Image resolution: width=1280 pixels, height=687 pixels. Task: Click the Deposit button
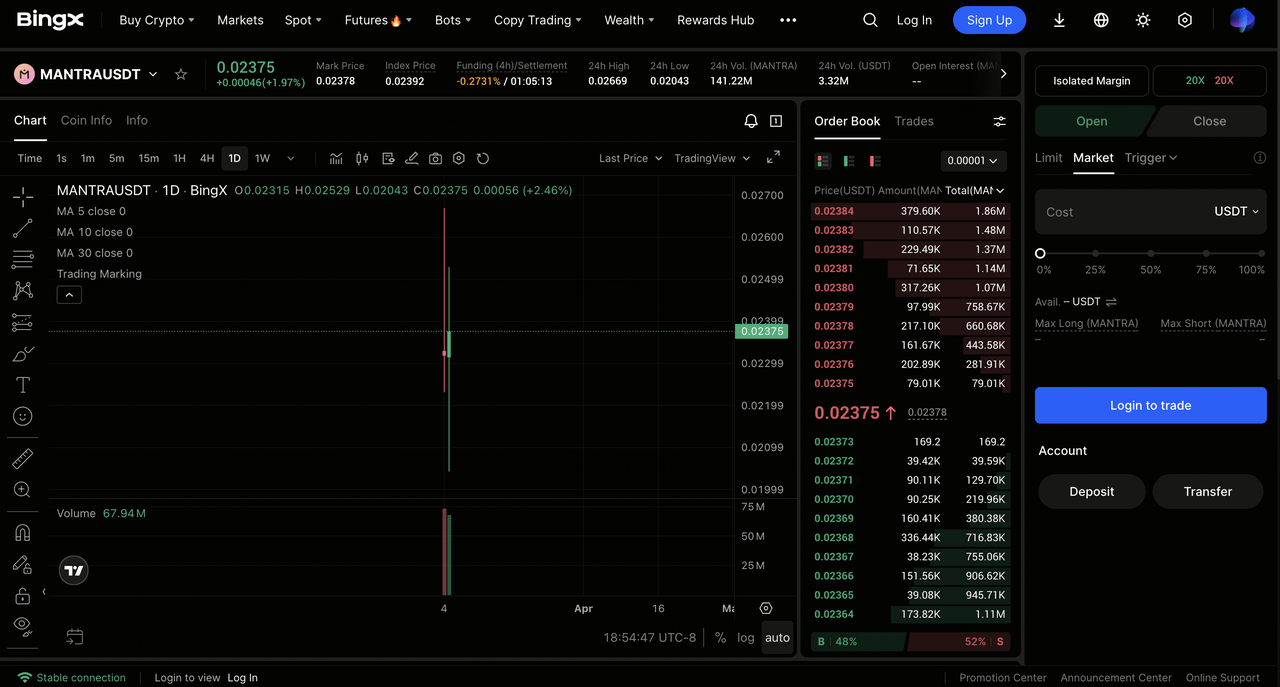[x=1092, y=491]
